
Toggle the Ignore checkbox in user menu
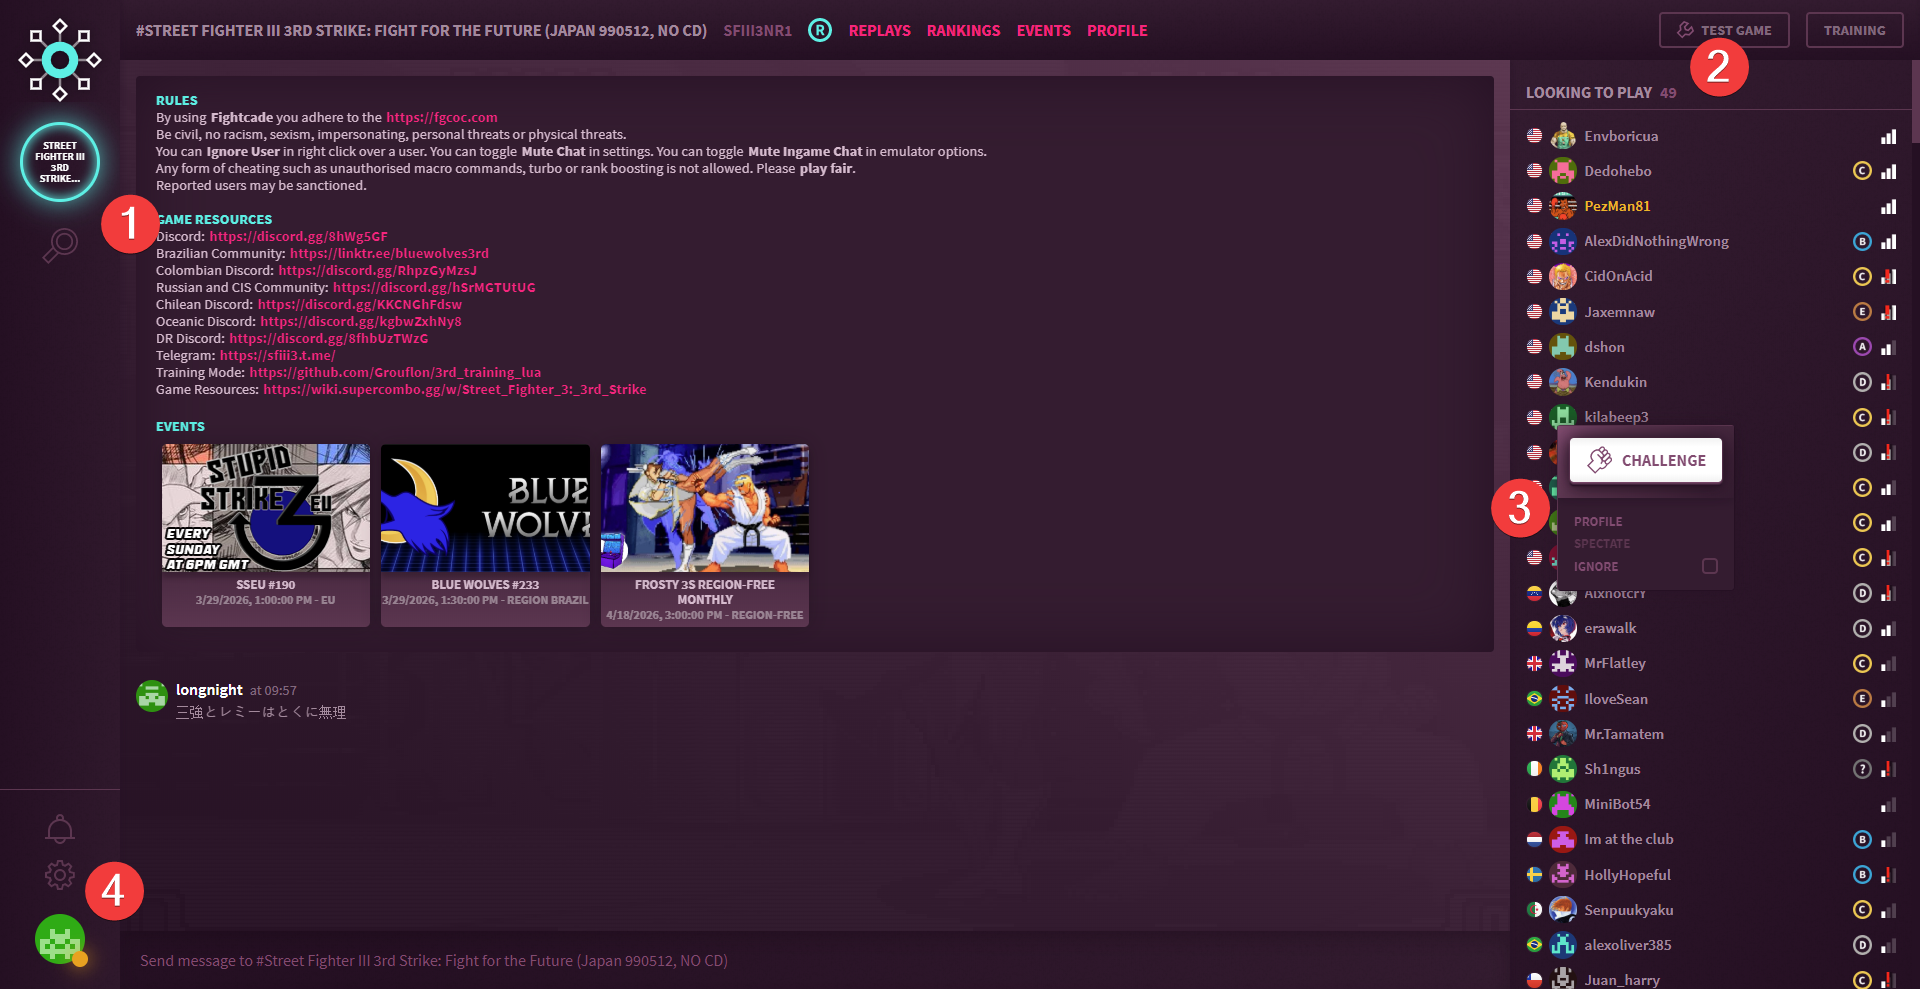click(x=1710, y=566)
